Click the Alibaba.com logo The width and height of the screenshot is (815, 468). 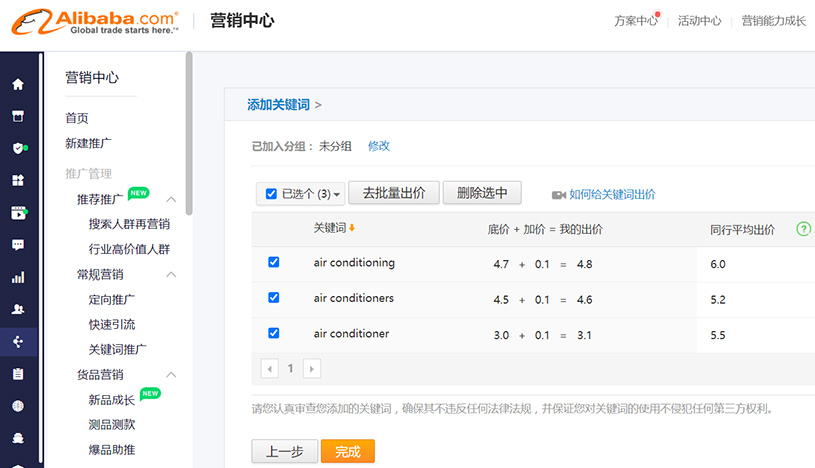(95, 22)
